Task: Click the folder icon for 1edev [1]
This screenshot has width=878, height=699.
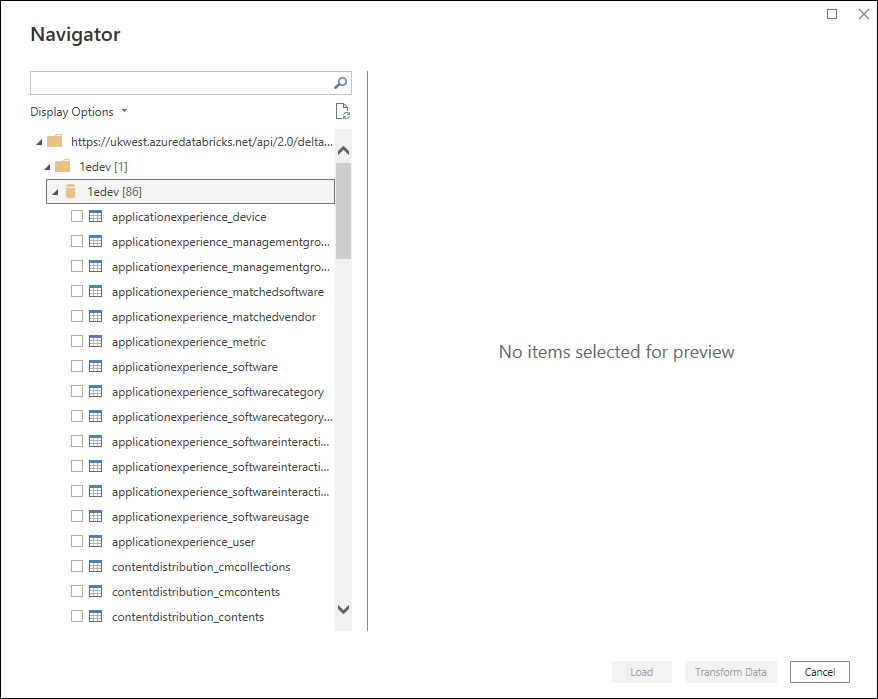Action: point(62,167)
